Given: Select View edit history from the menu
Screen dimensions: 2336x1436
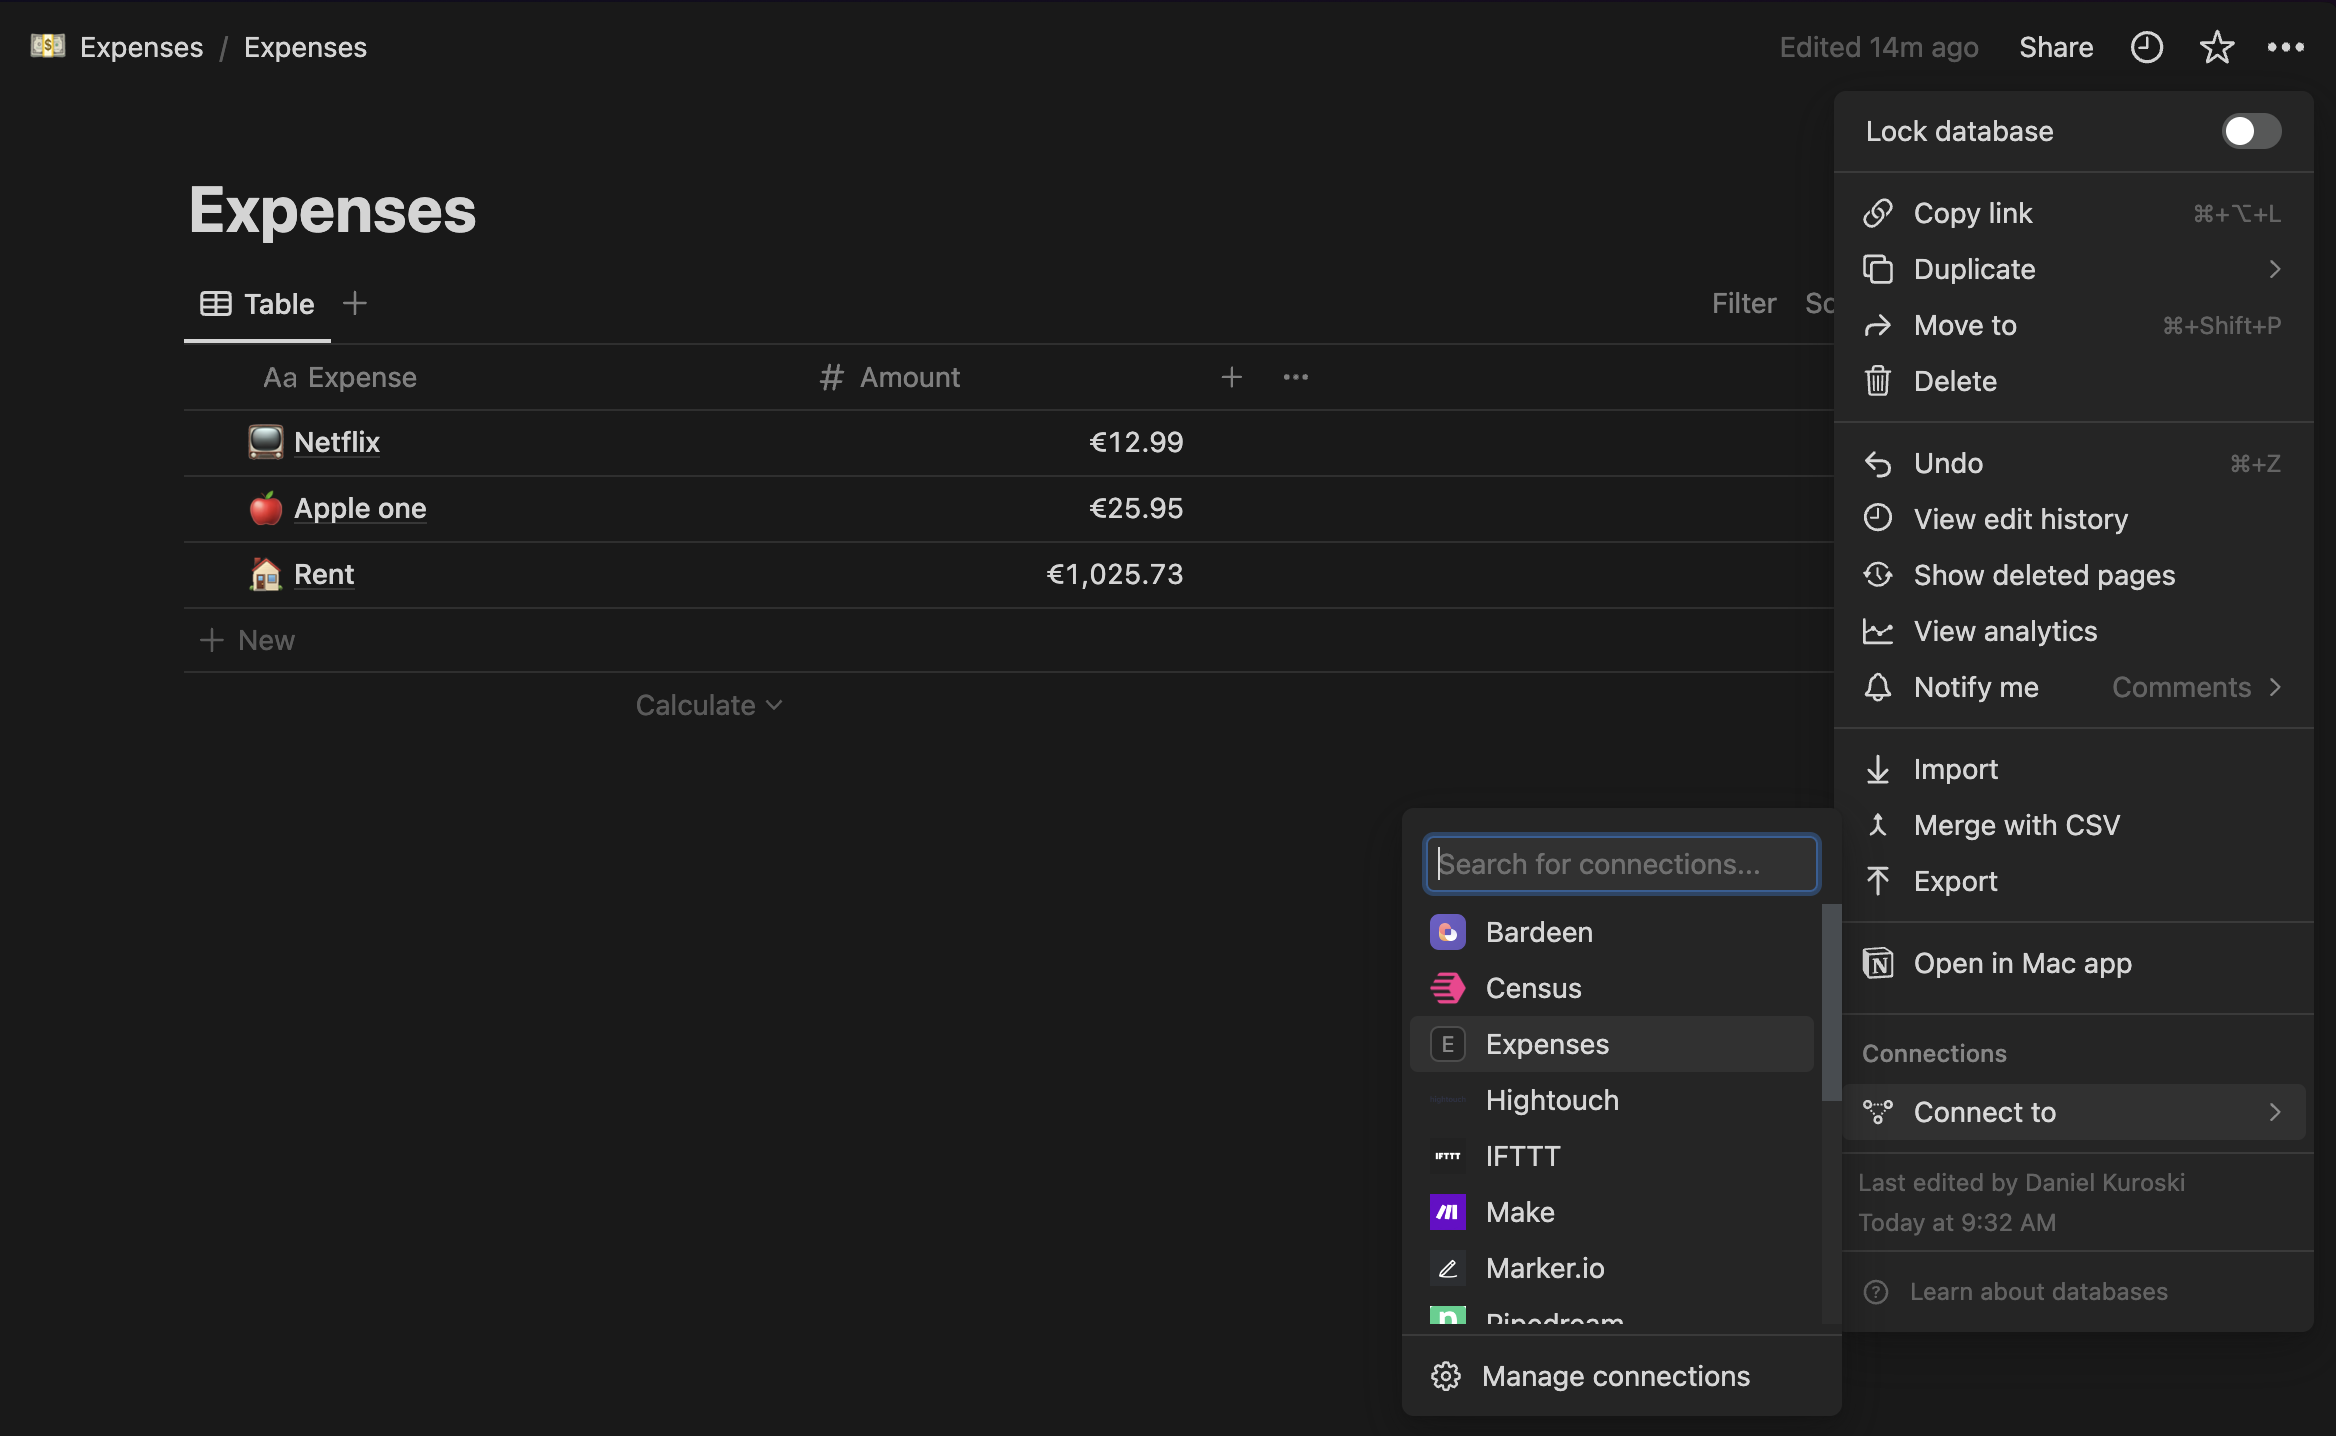Looking at the screenshot, I should (2020, 518).
